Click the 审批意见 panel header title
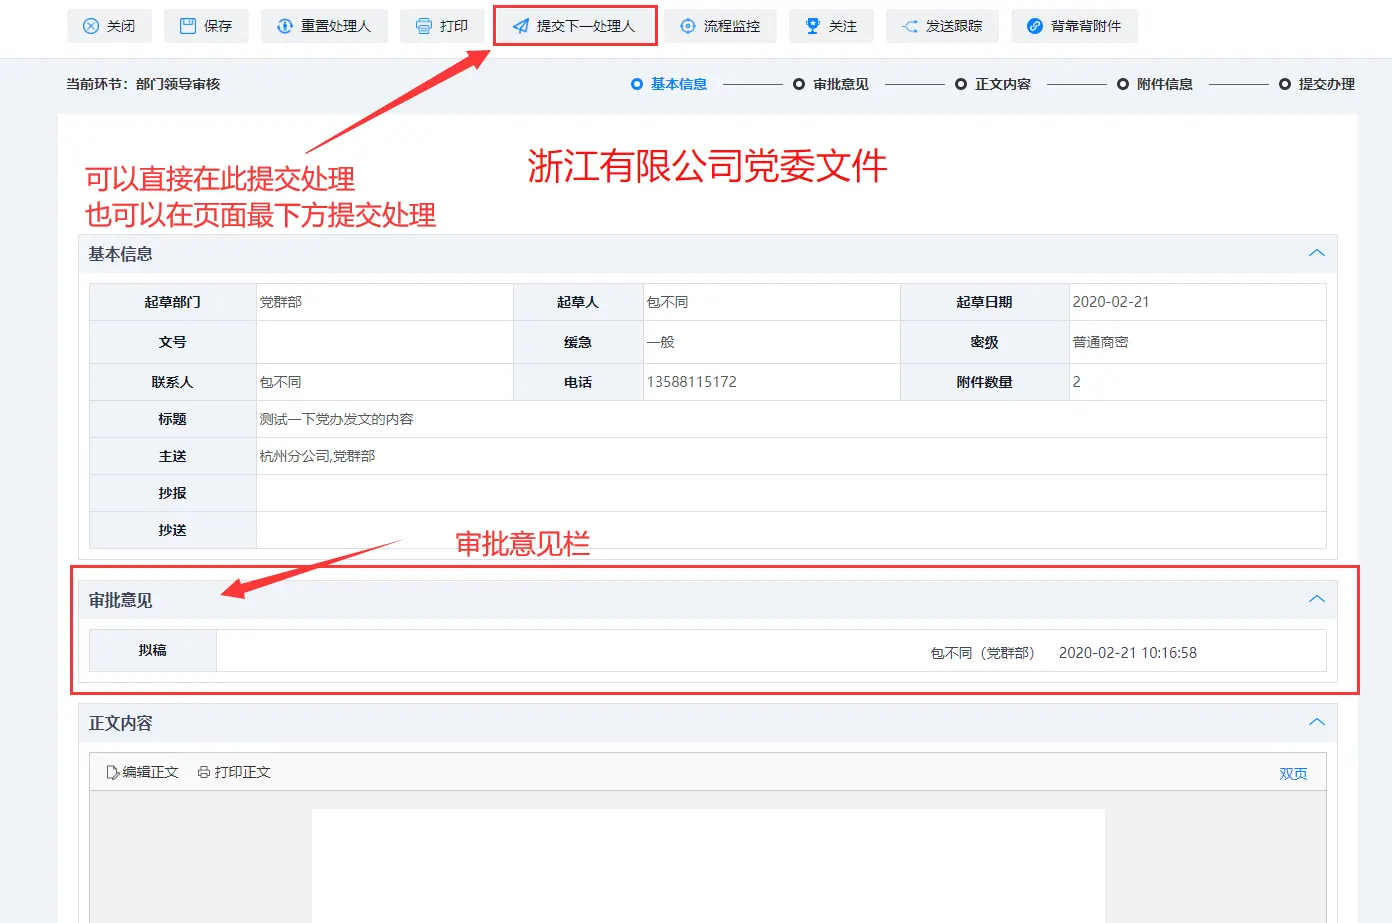Screen dimensions: 1392x923 [121, 600]
